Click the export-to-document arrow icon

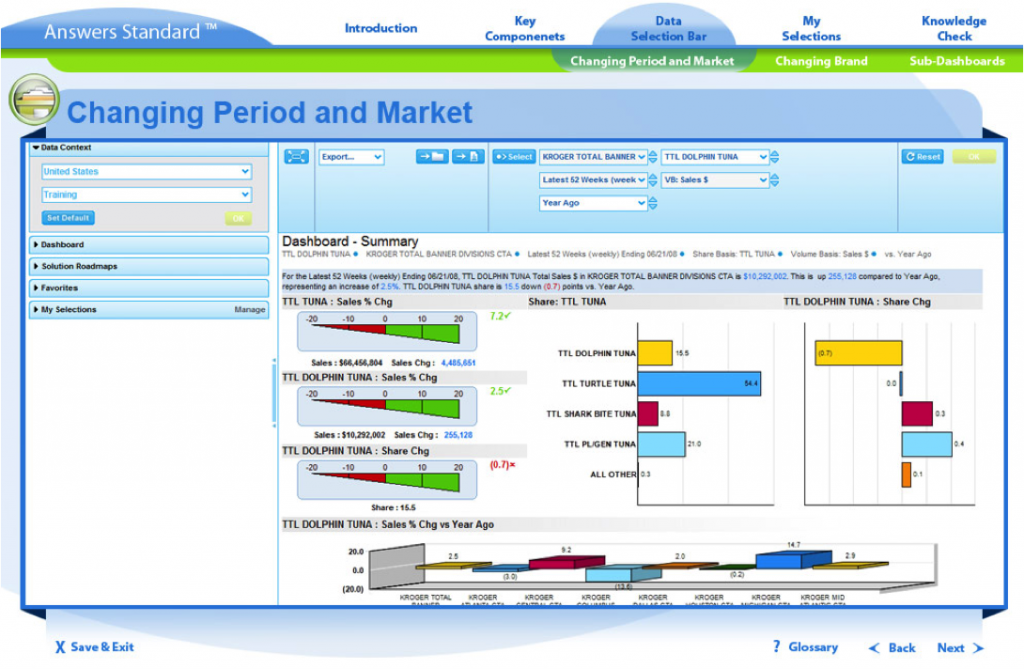tap(468, 157)
